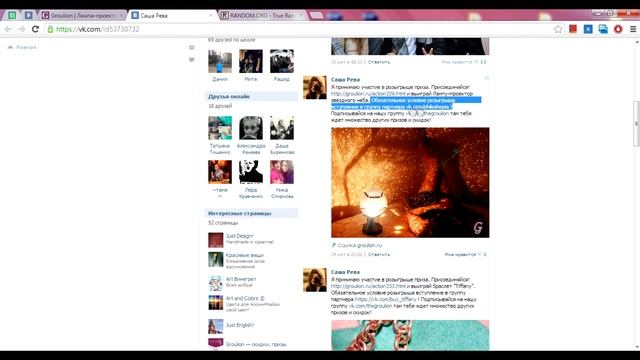
Task: Switch to the RANDOM.ORG tab
Action: point(261,16)
